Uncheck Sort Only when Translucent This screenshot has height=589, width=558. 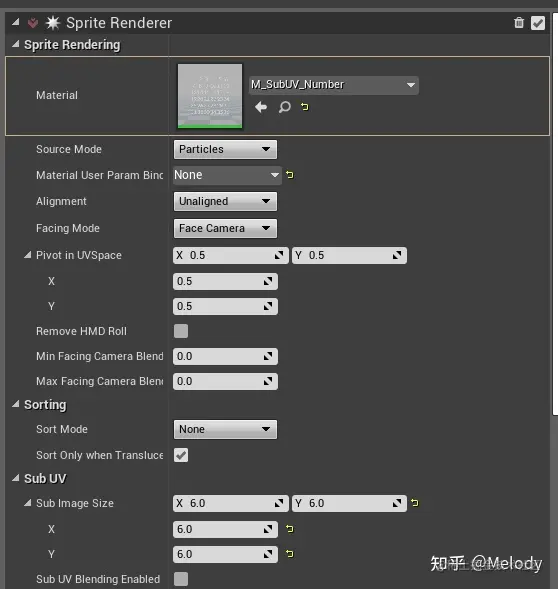(181, 455)
